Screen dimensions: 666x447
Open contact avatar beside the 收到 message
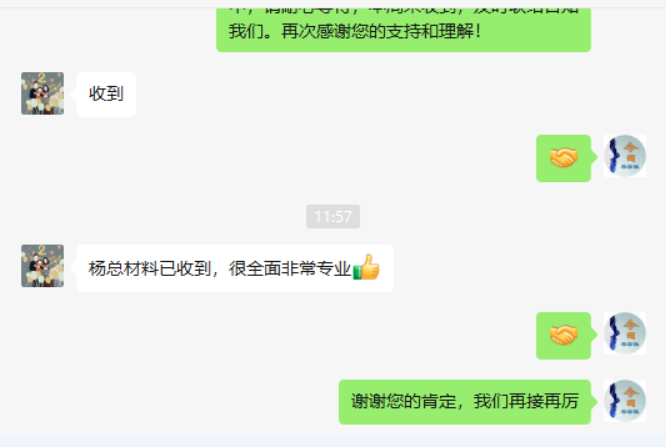[x=42, y=93]
